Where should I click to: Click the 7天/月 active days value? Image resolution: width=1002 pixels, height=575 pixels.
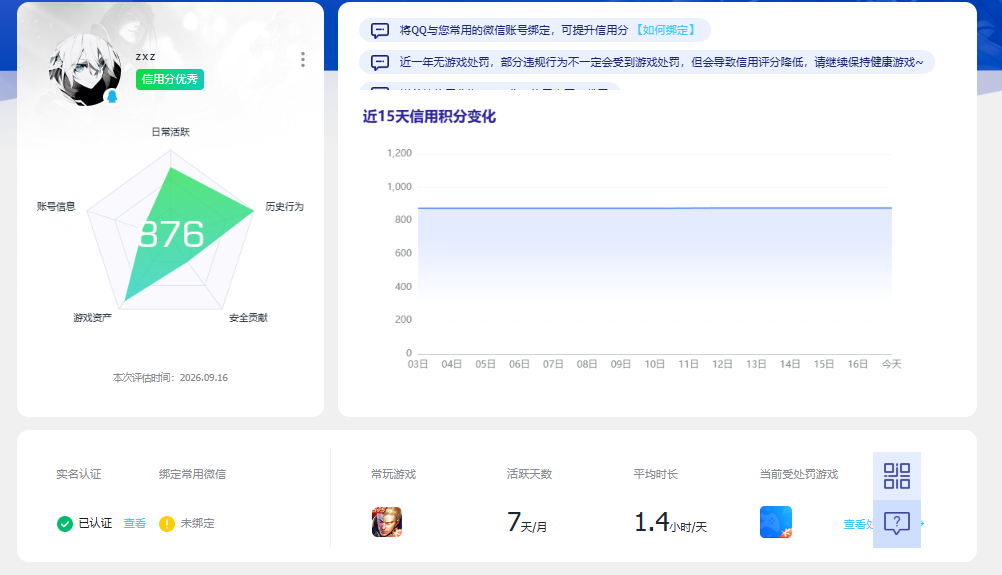tap(527, 523)
